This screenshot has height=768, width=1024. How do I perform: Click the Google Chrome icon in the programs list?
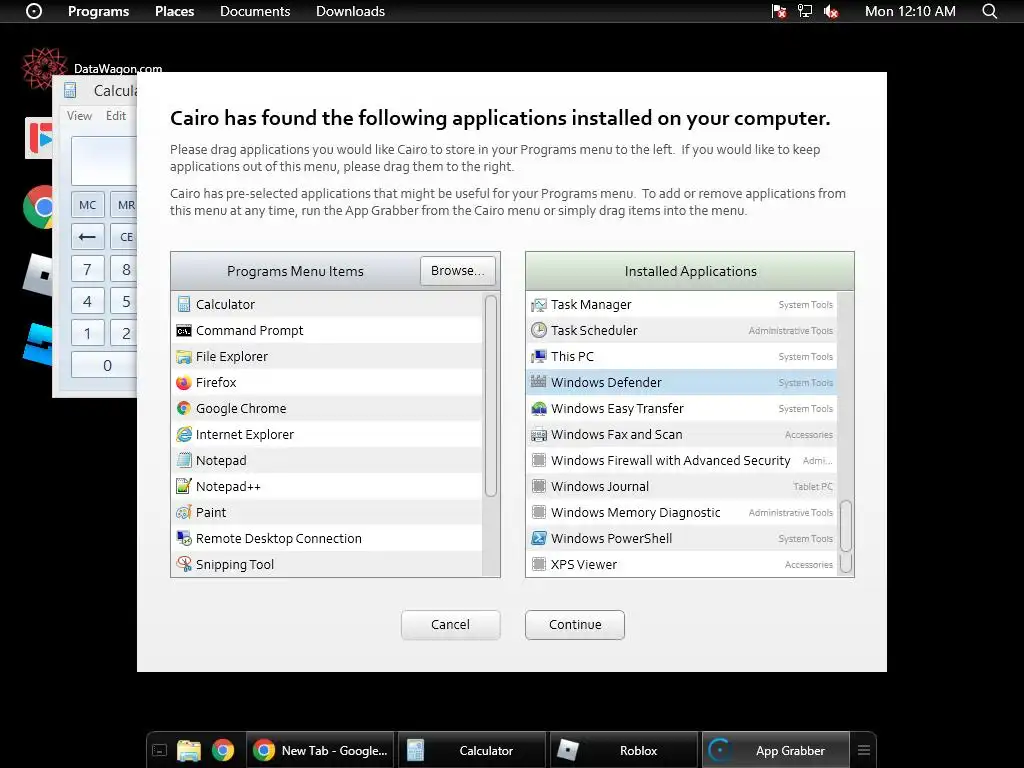pos(184,408)
